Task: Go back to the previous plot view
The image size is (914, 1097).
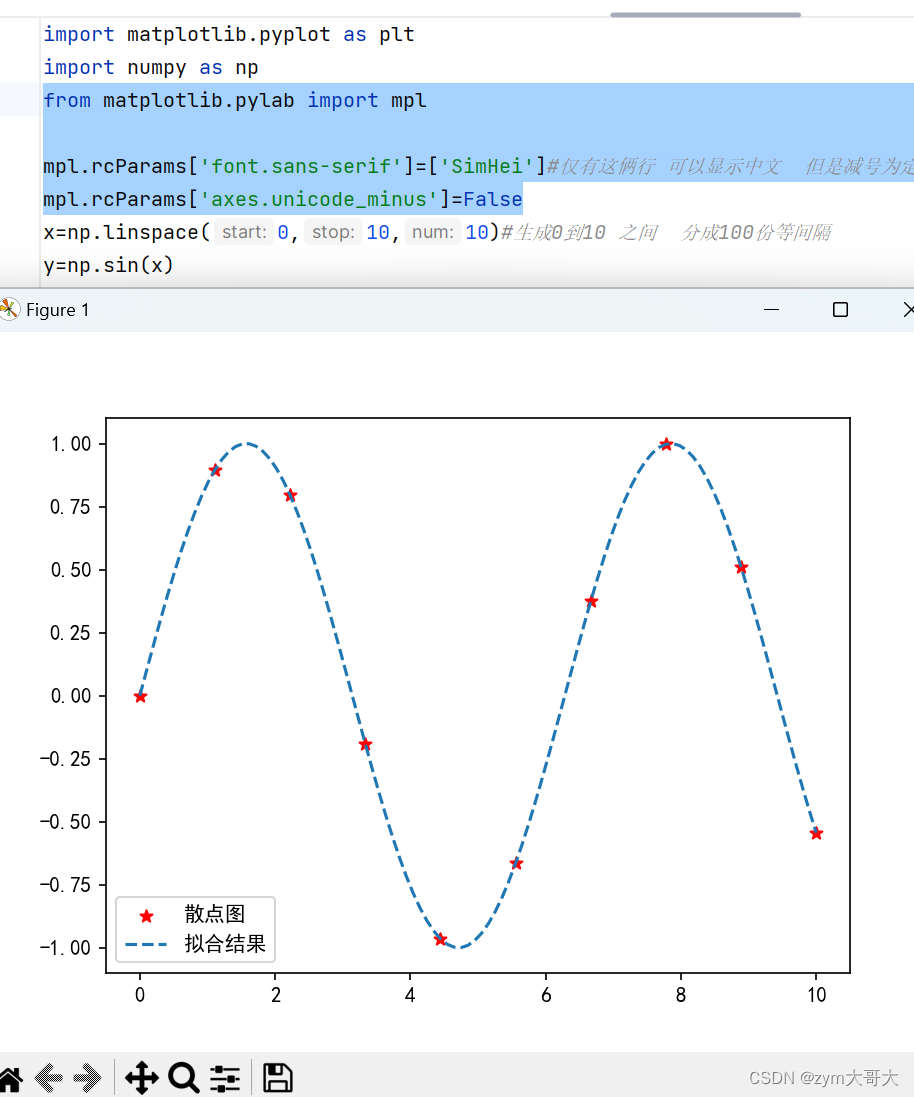Action: [48, 1077]
